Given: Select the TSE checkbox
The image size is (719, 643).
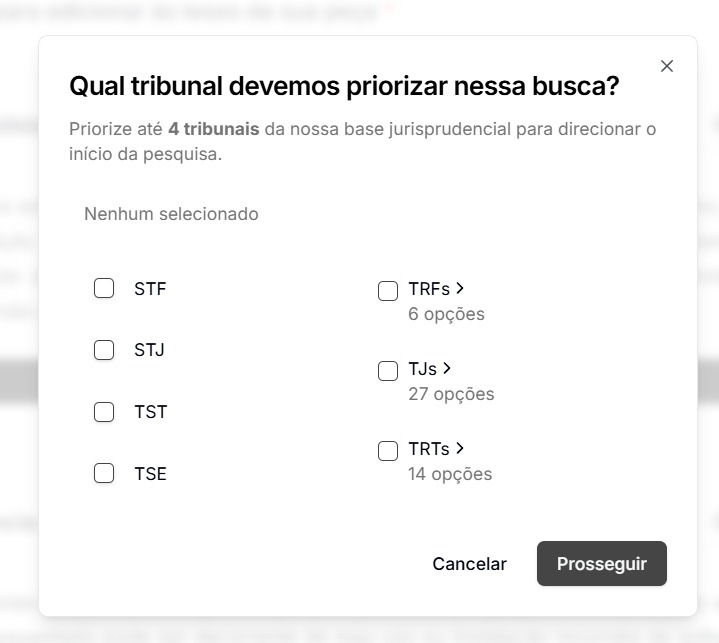Looking at the screenshot, I should [x=104, y=473].
